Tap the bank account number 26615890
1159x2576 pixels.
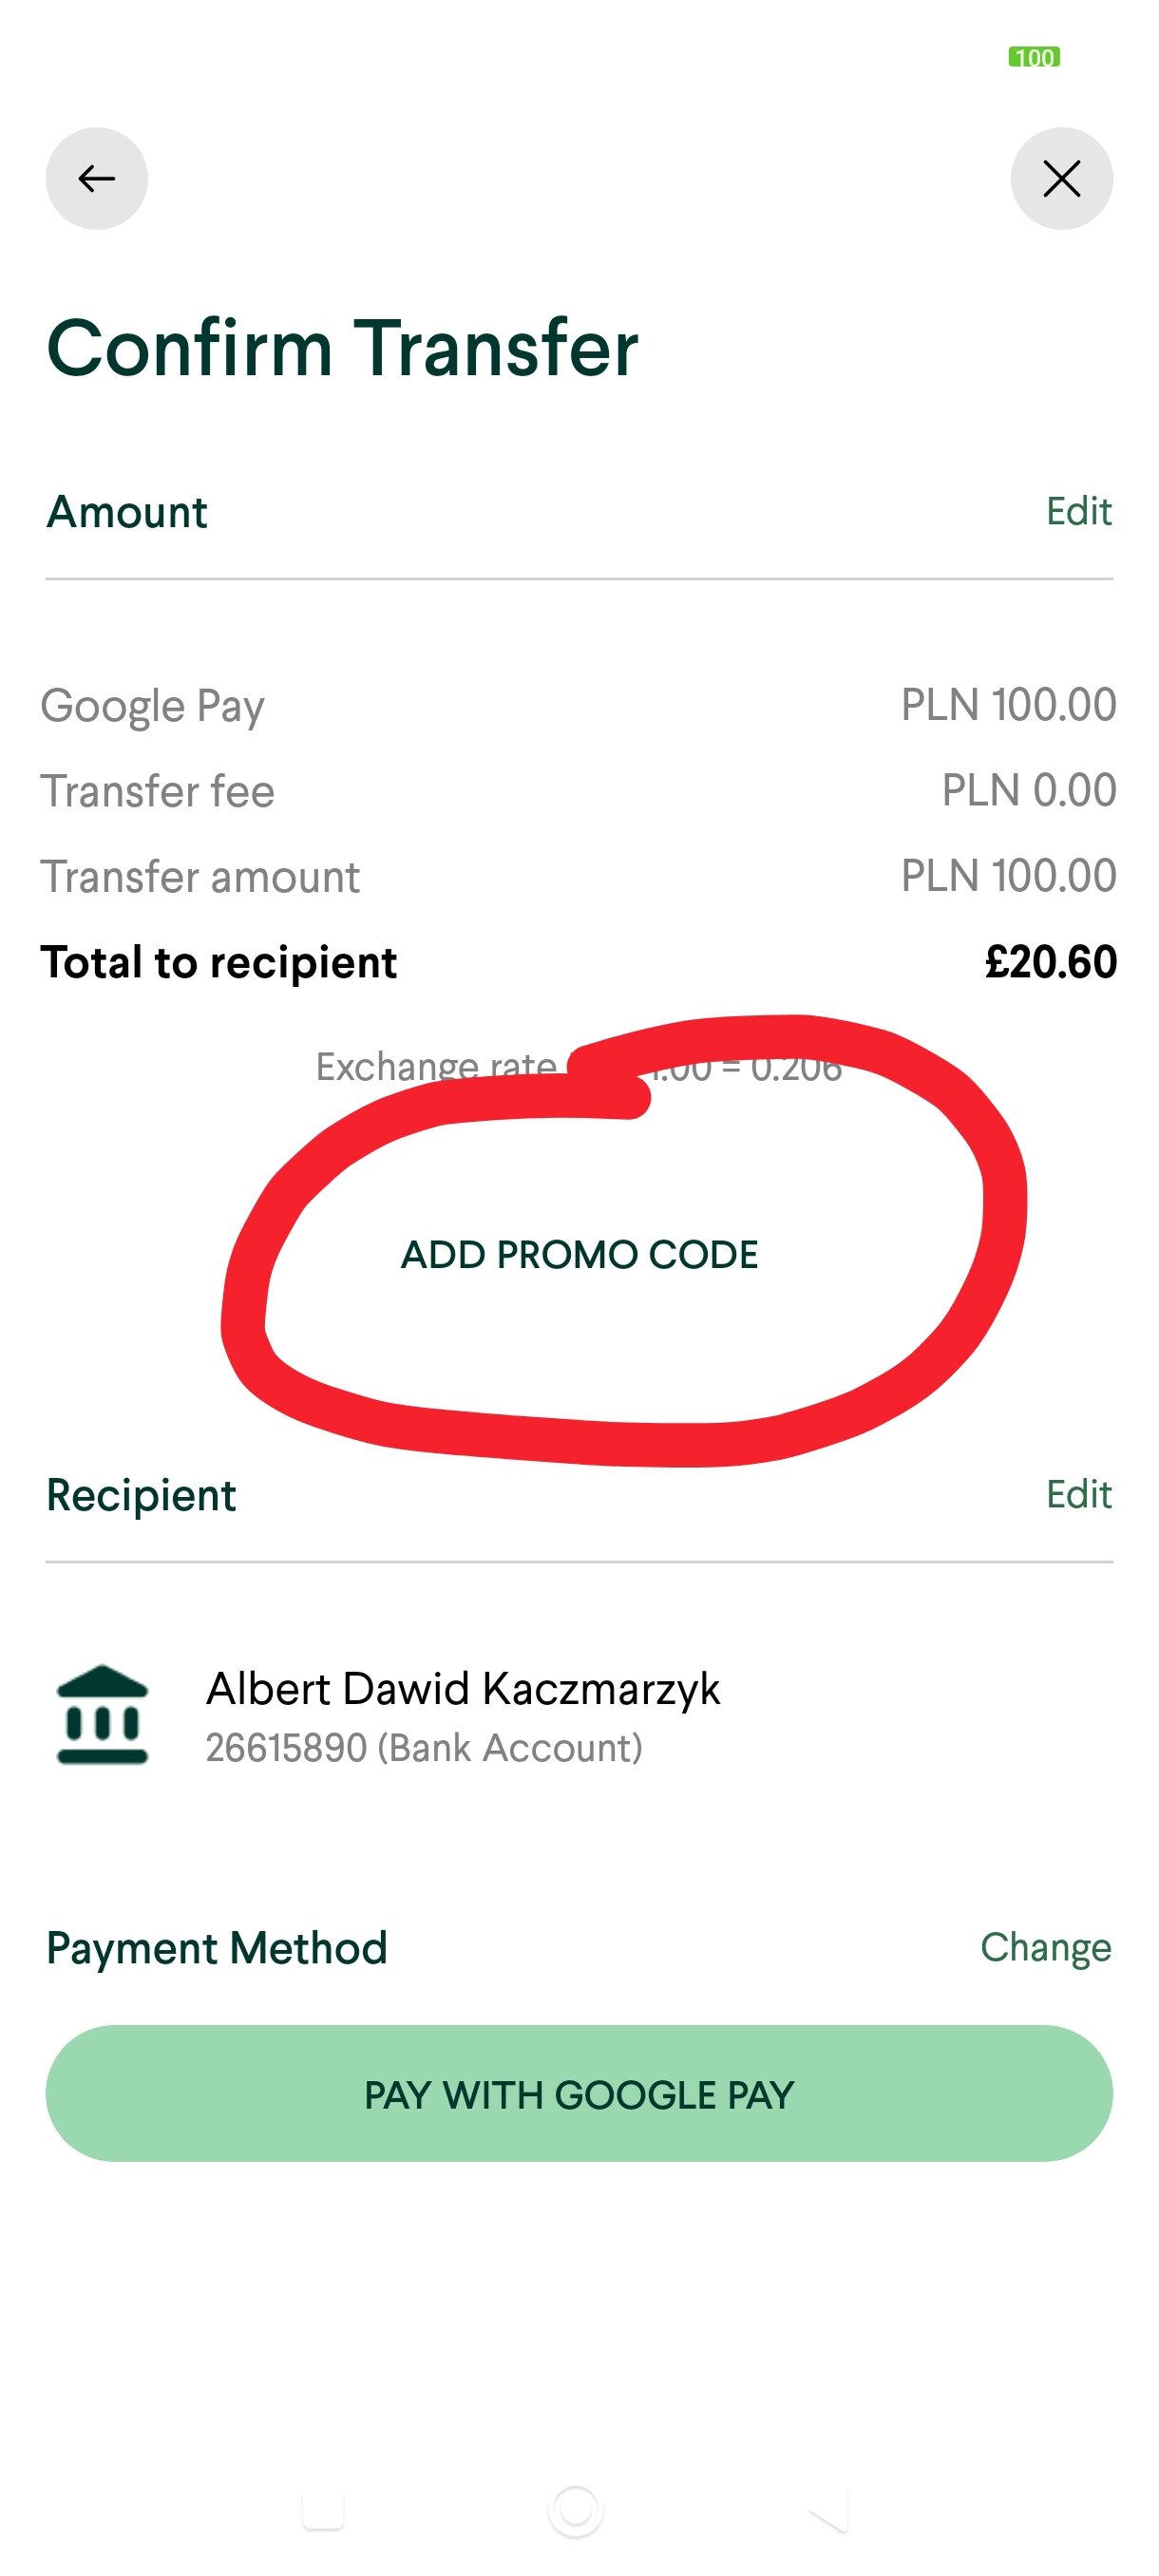click(424, 1748)
